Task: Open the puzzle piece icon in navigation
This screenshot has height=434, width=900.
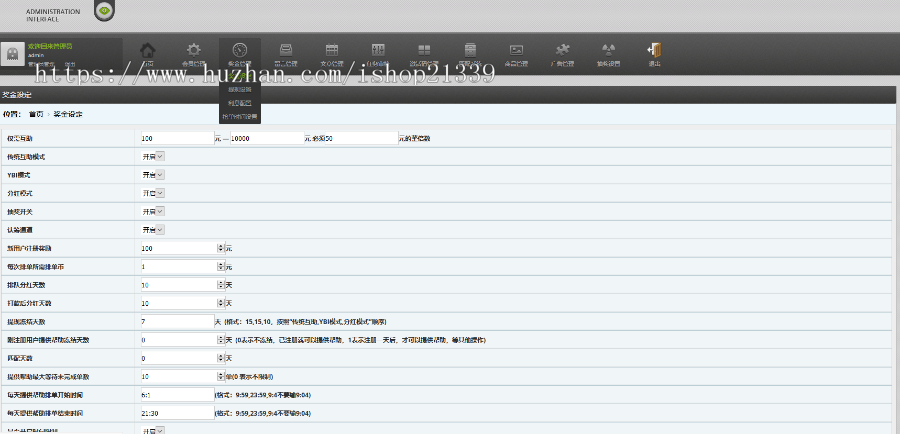Action: pos(562,50)
